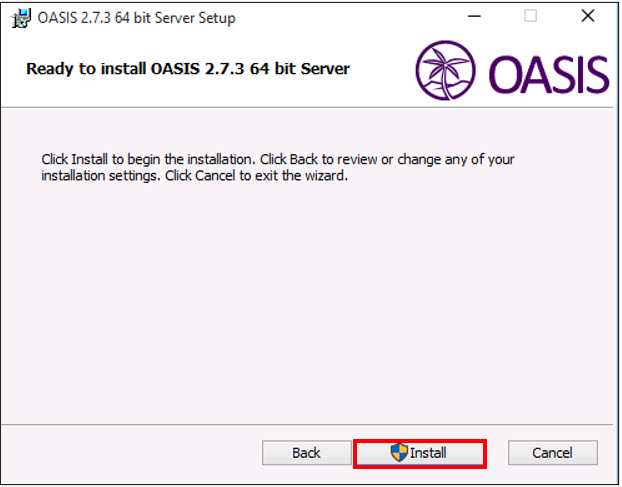This screenshot has width=622, height=487.
Task: Open the installer icon system menu
Action: 21,18
